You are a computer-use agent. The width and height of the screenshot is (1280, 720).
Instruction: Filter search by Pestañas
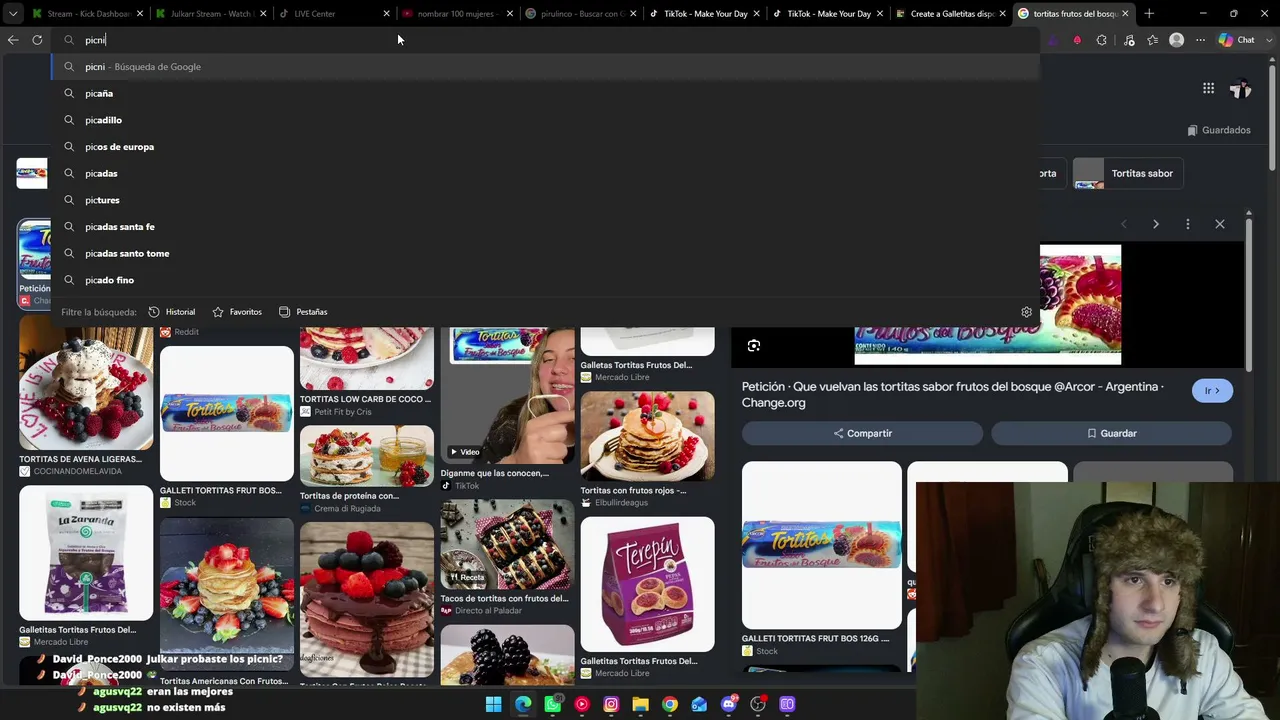click(x=303, y=312)
